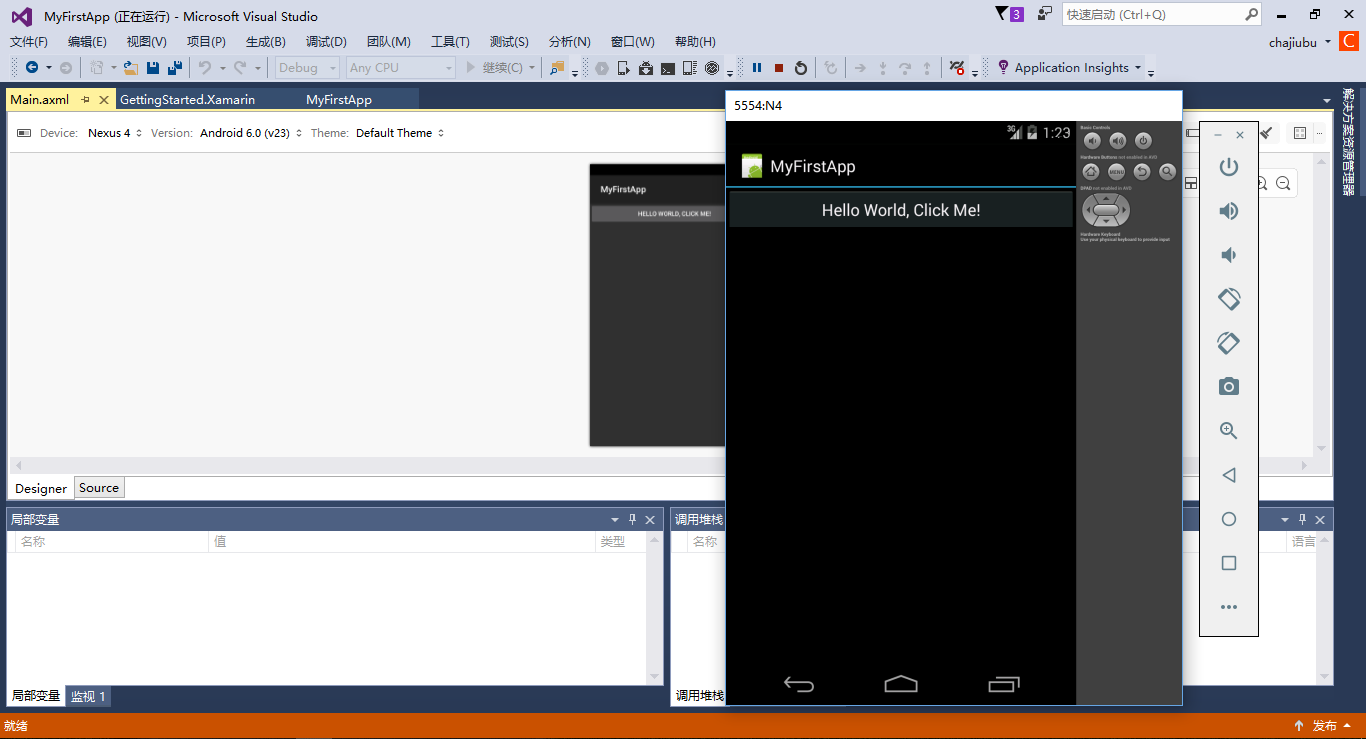This screenshot has height=739, width=1366.
Task: Open the 调试(D) menu
Action: click(326, 41)
